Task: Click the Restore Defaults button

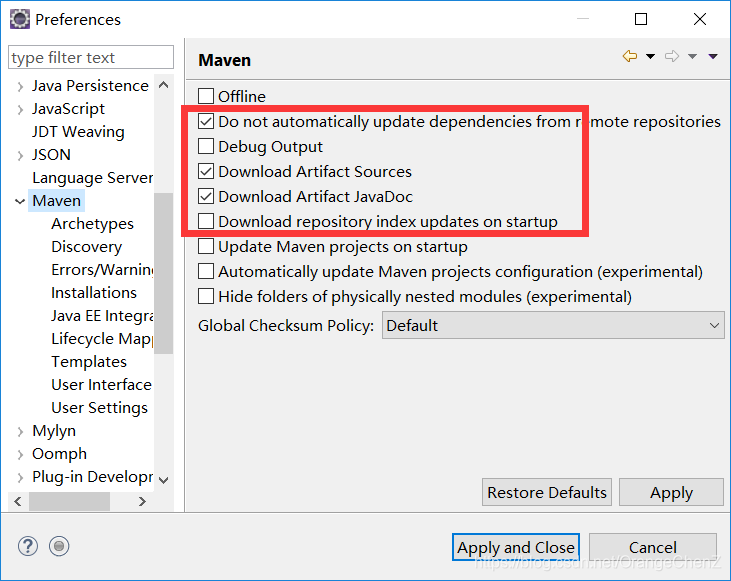Action: 547,492
